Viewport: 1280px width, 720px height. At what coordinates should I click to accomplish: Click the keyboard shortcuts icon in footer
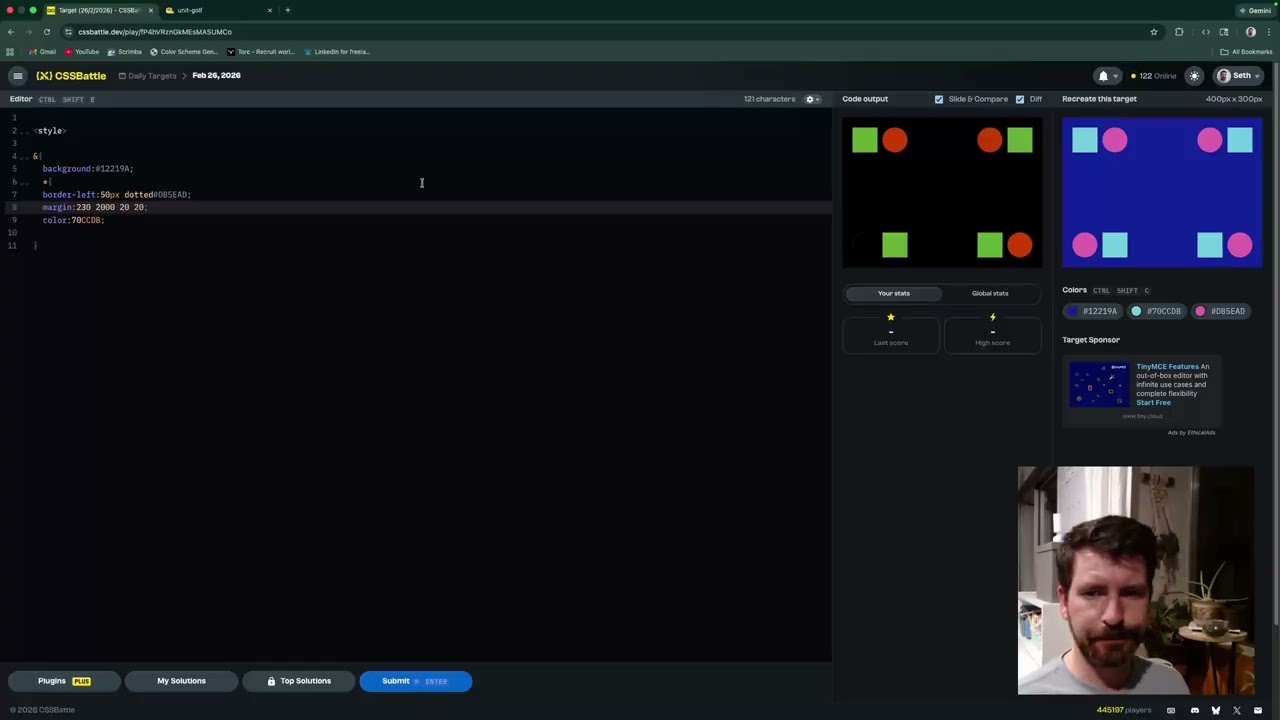tap(1171, 710)
